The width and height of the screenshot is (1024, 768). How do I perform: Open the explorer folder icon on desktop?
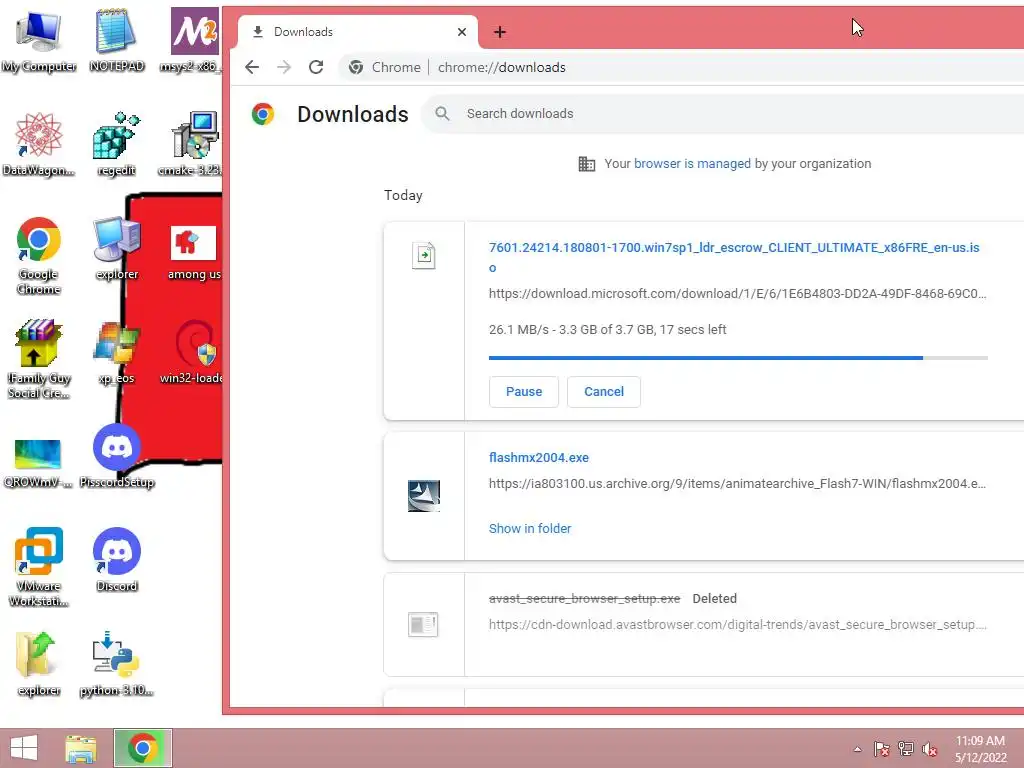click(x=39, y=664)
